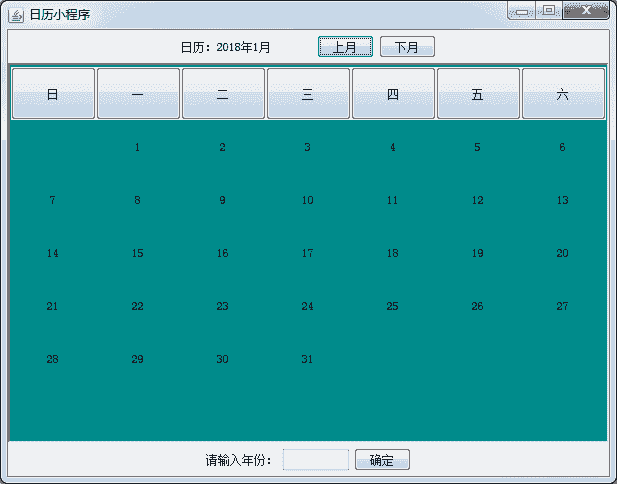This screenshot has width=617, height=484.
Task: Select day 15 in the calendar
Action: pos(137,253)
